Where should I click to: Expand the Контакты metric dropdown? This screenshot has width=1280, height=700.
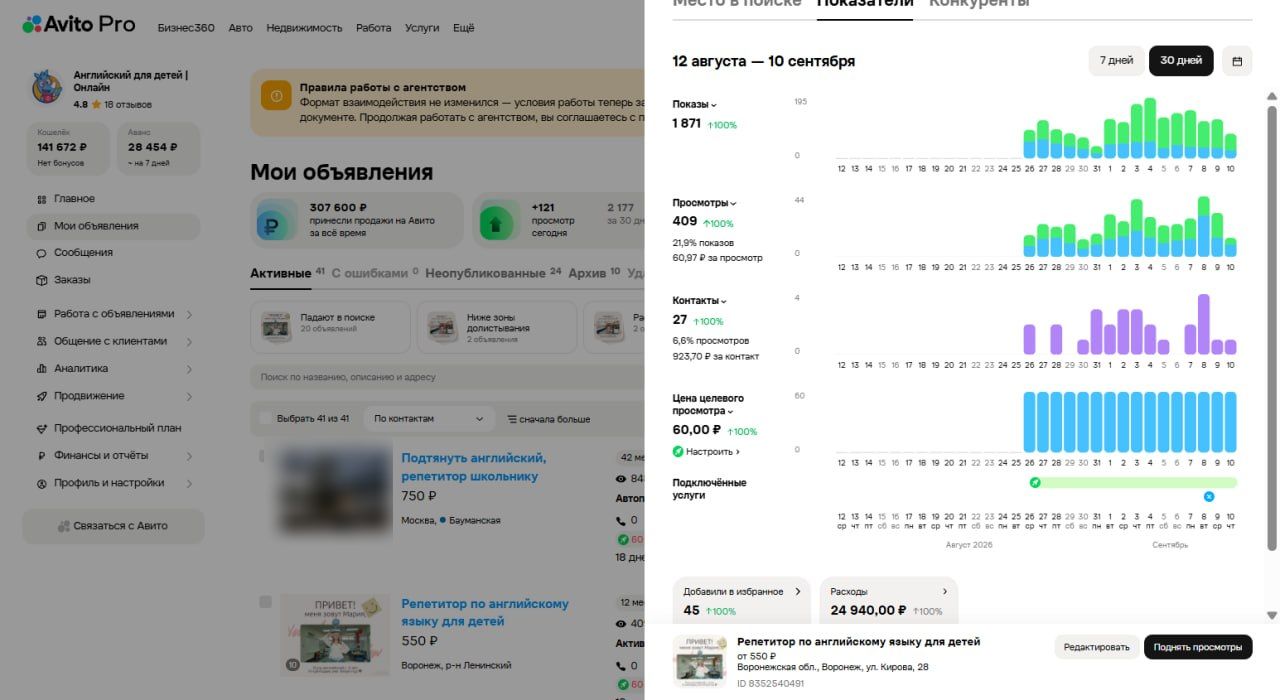click(700, 301)
